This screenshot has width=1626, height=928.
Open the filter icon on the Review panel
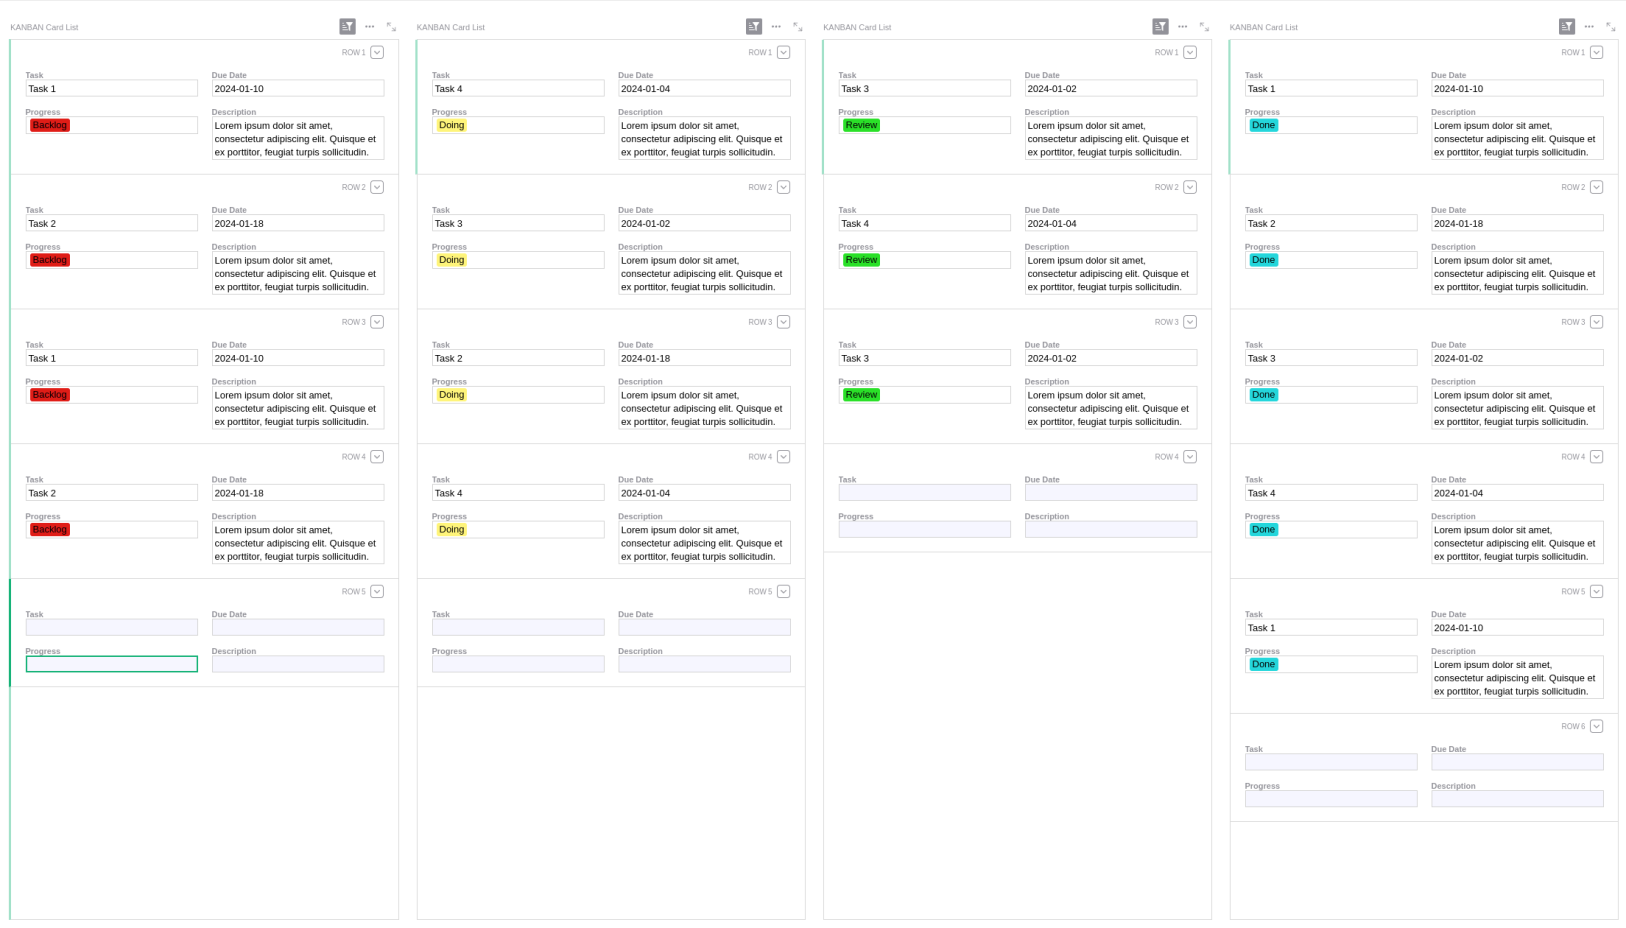click(x=1160, y=26)
